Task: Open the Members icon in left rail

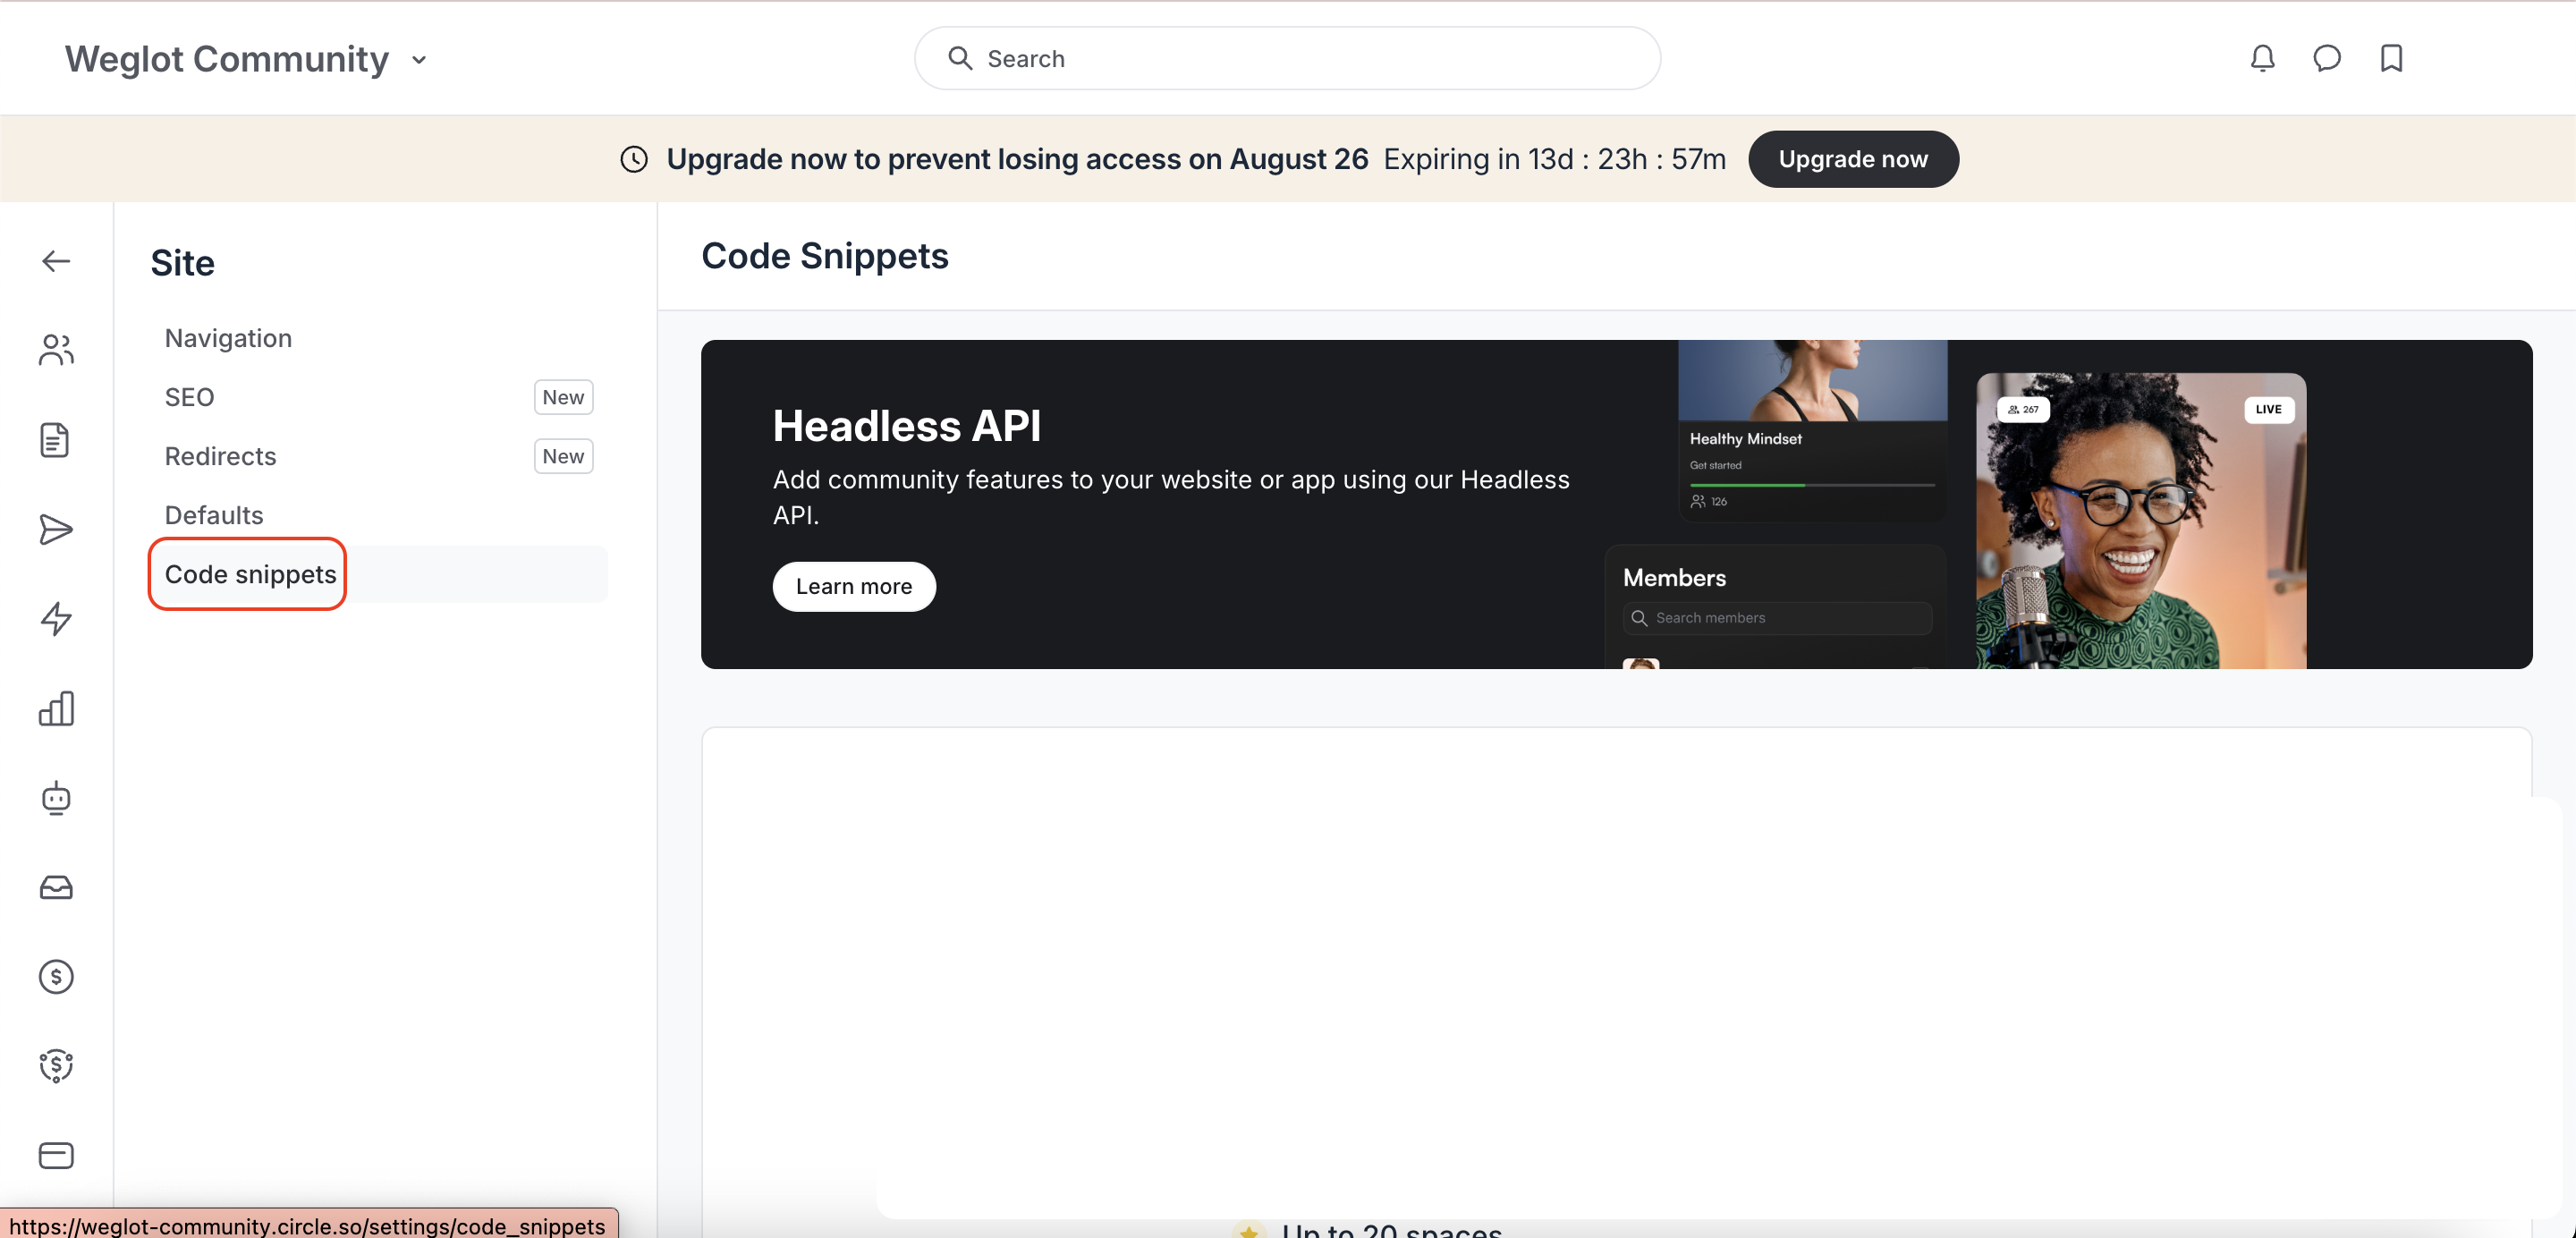Action: [56, 350]
